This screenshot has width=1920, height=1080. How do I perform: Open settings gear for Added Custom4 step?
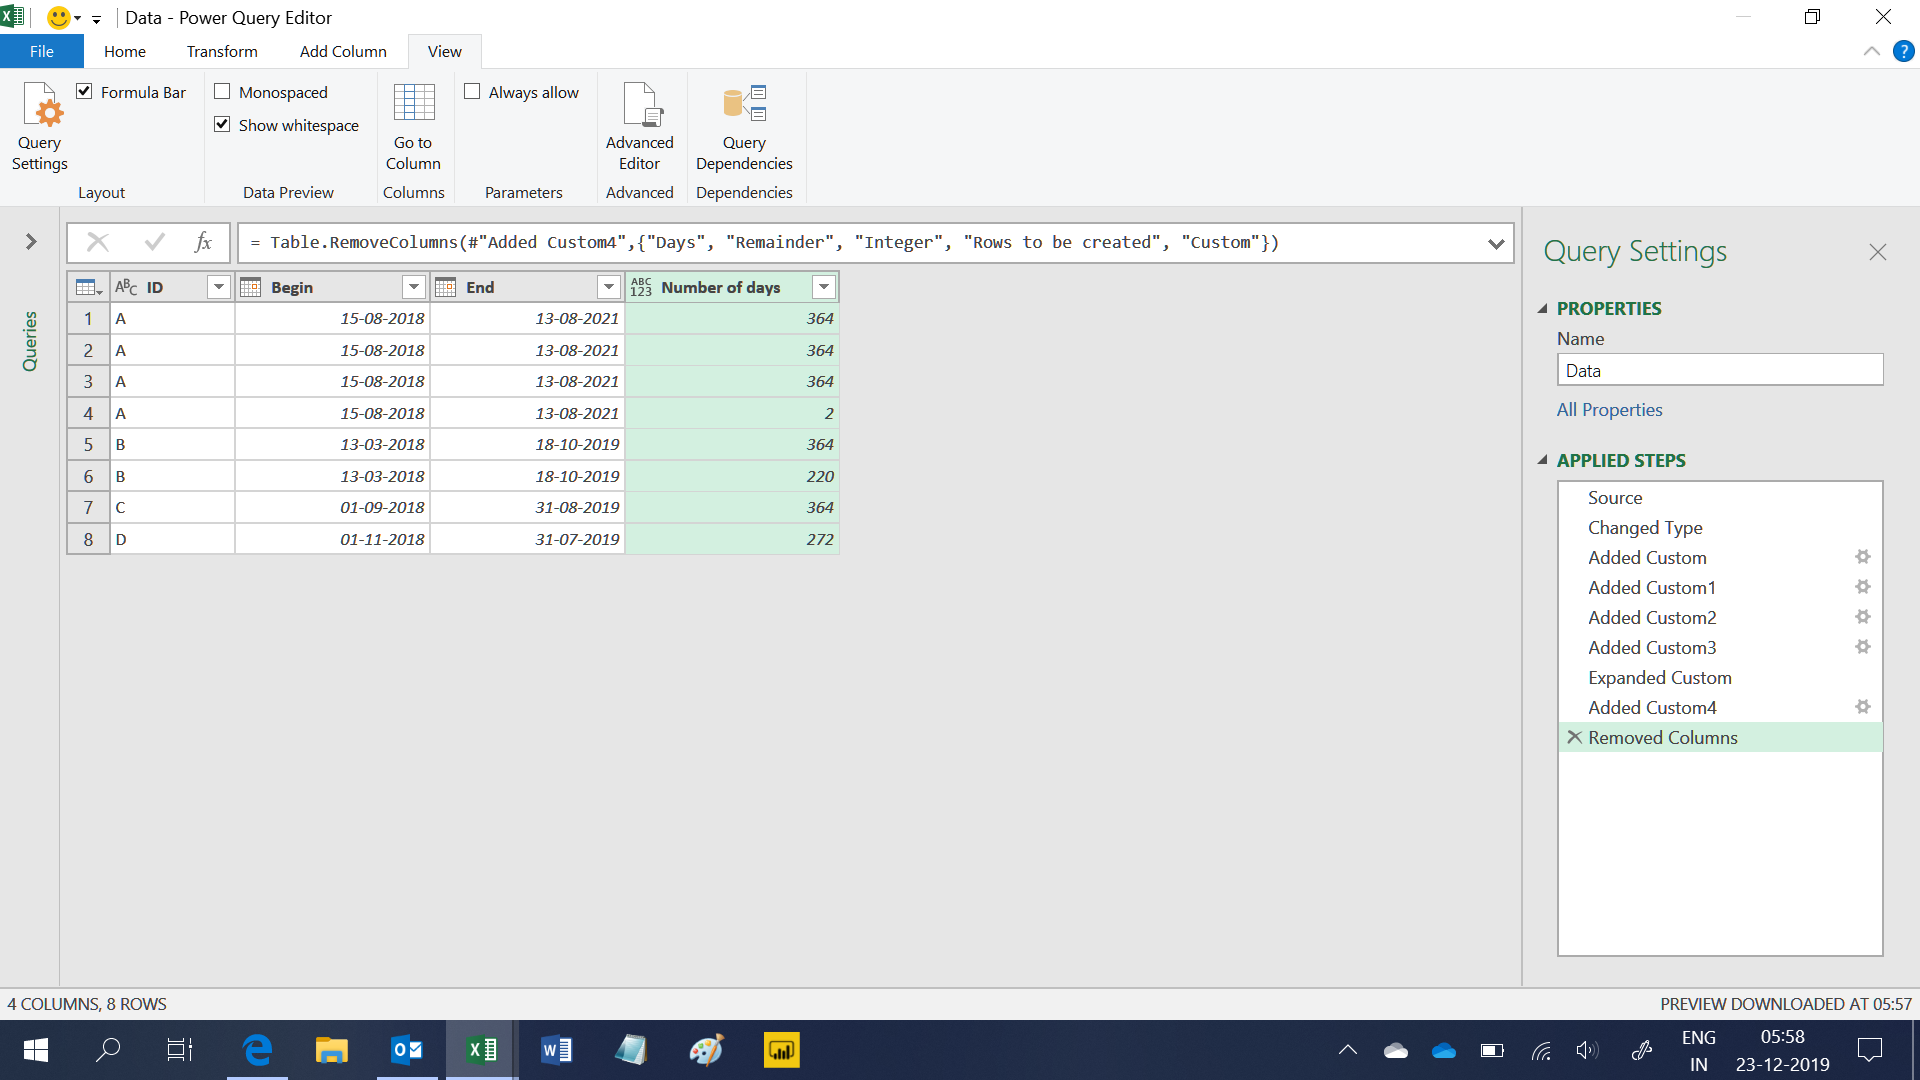click(x=1862, y=707)
